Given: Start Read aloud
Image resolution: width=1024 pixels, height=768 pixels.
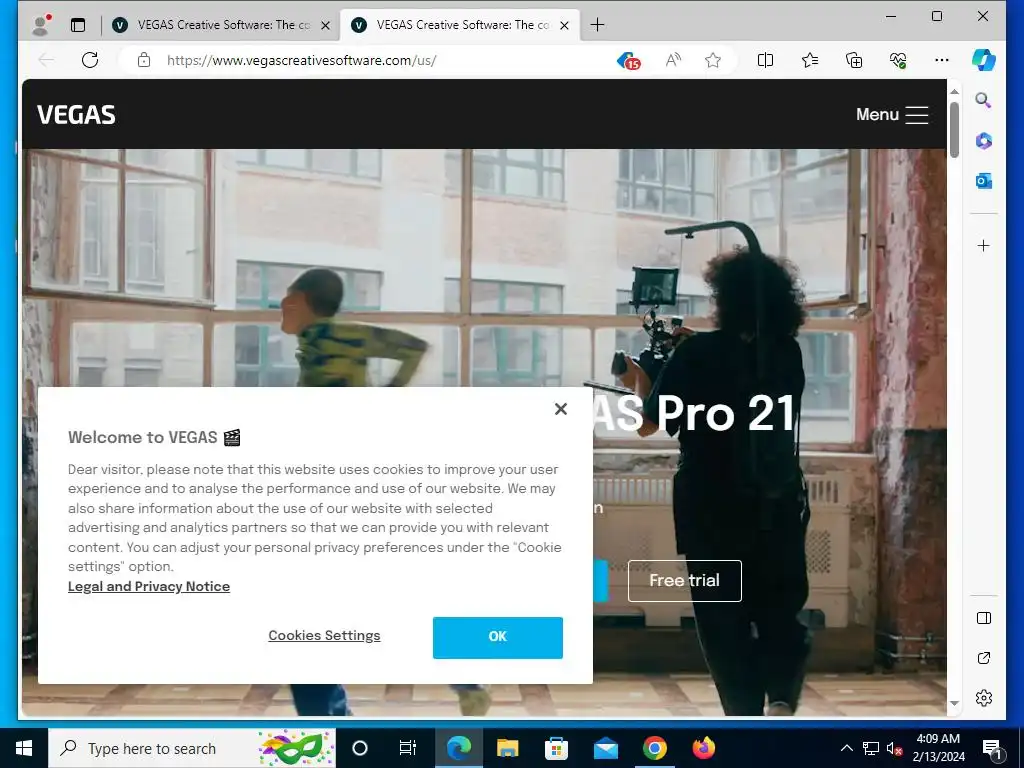Looking at the screenshot, I should [x=673, y=60].
